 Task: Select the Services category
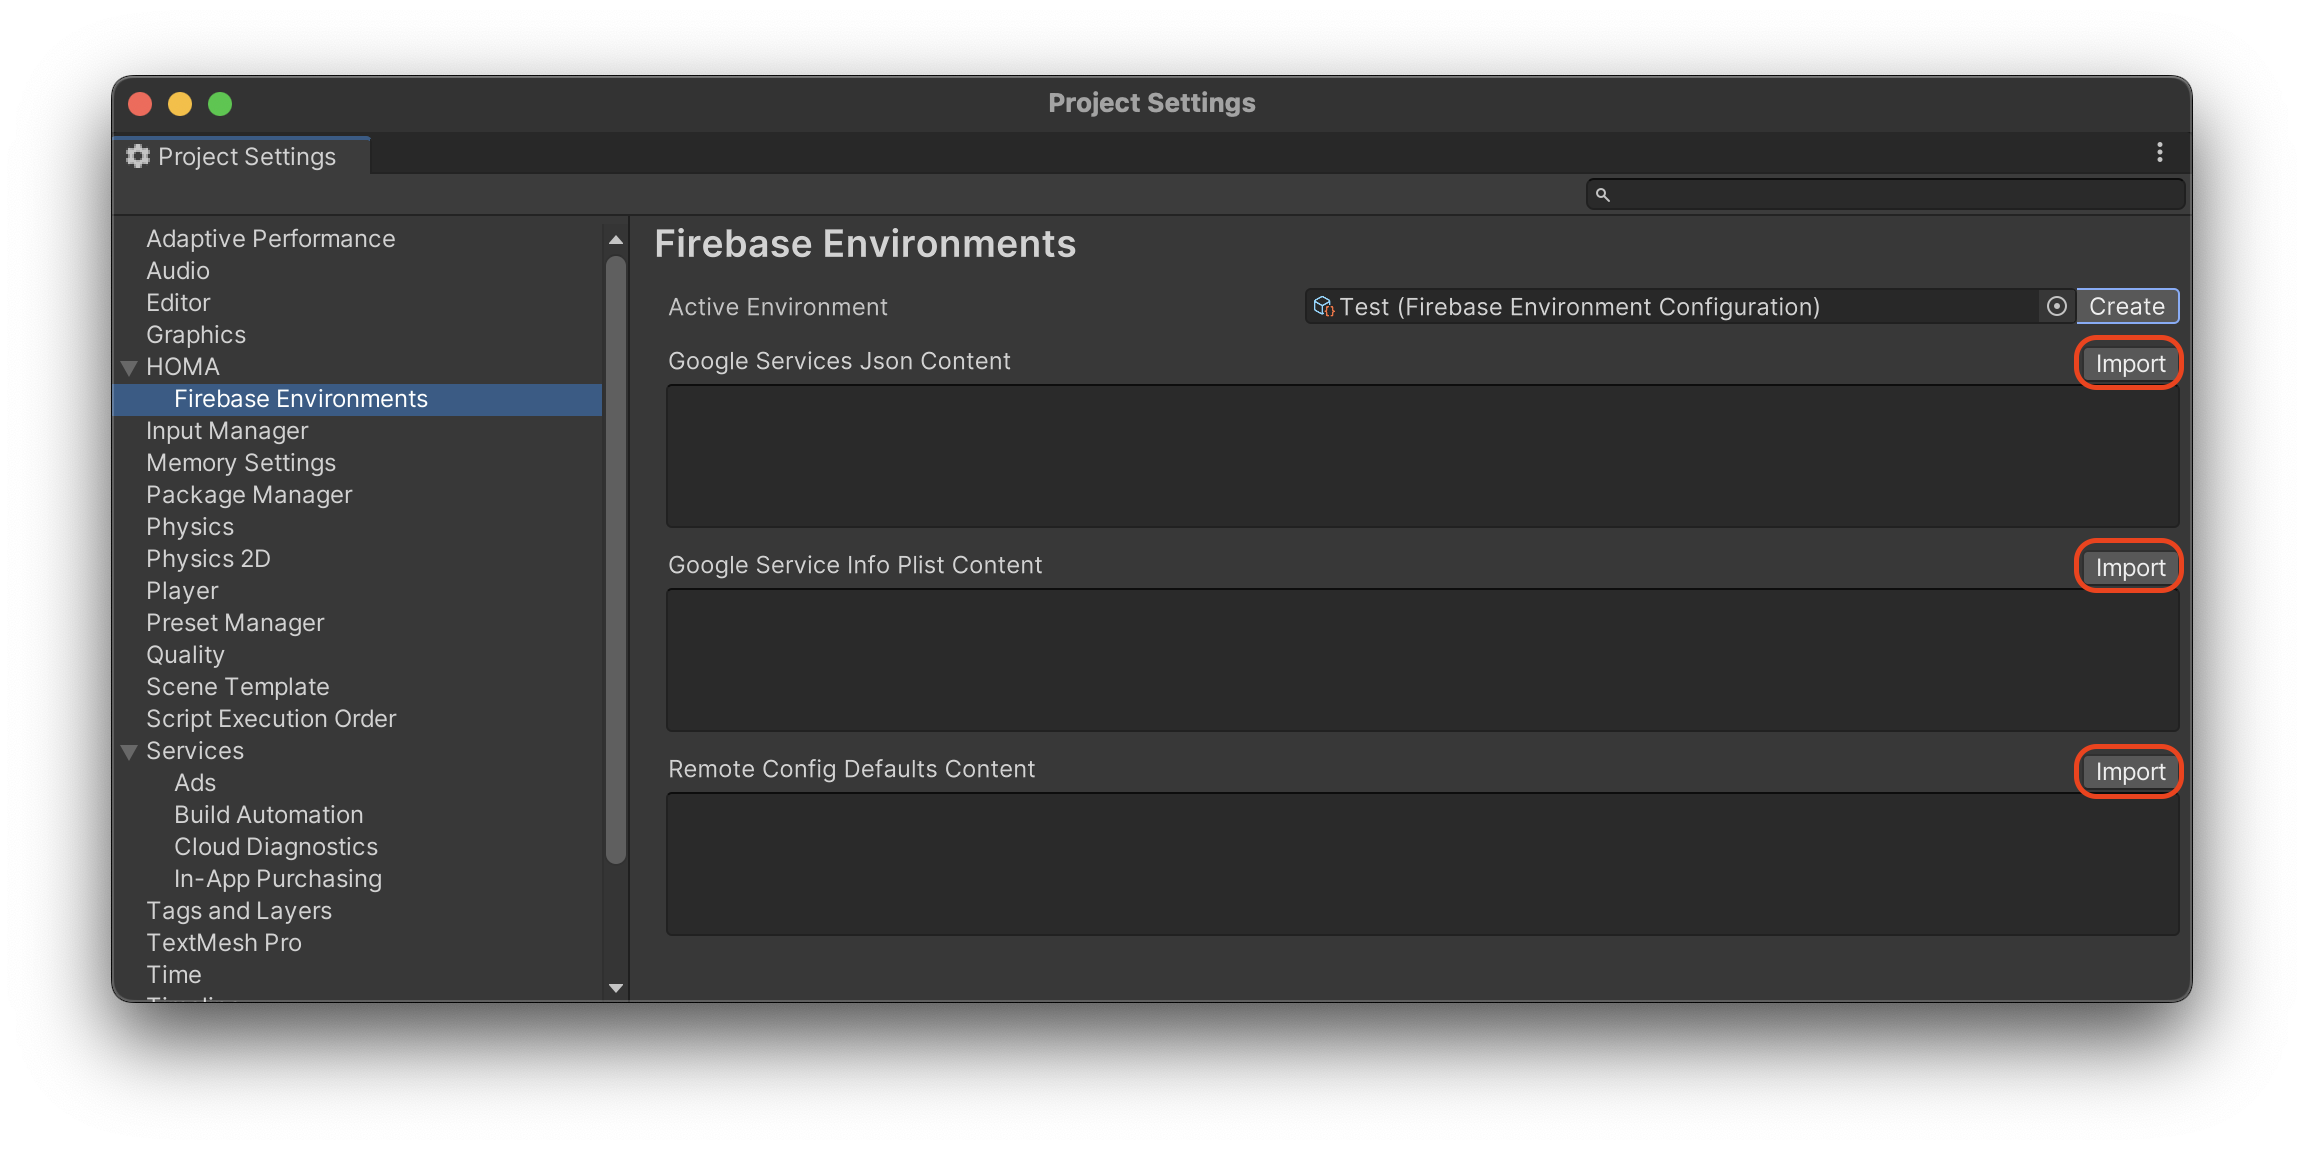click(195, 750)
